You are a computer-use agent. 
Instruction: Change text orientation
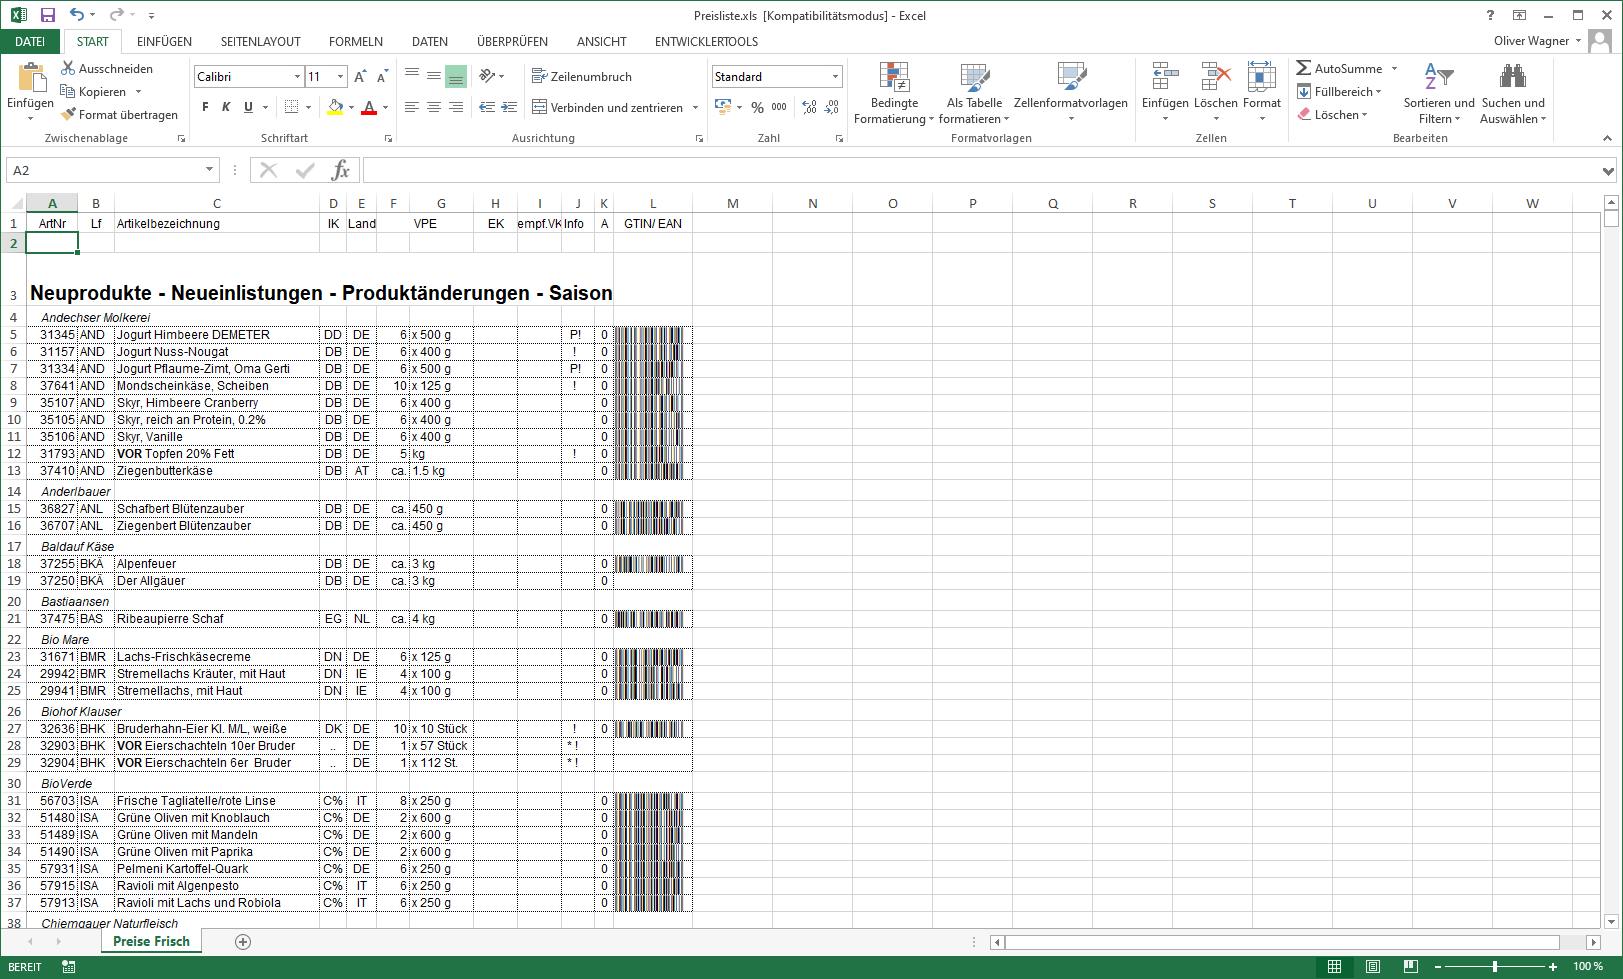487,76
